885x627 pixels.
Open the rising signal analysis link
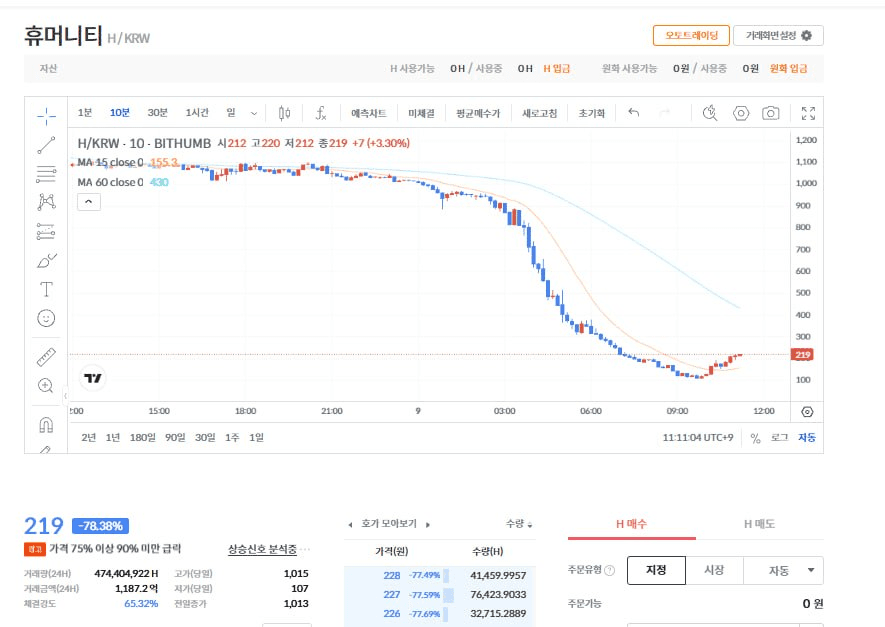[x=262, y=549]
